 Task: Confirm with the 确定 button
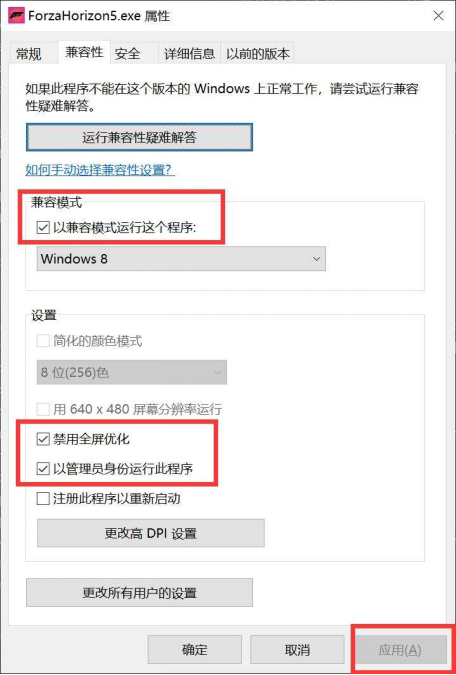pyautogui.click(x=195, y=650)
